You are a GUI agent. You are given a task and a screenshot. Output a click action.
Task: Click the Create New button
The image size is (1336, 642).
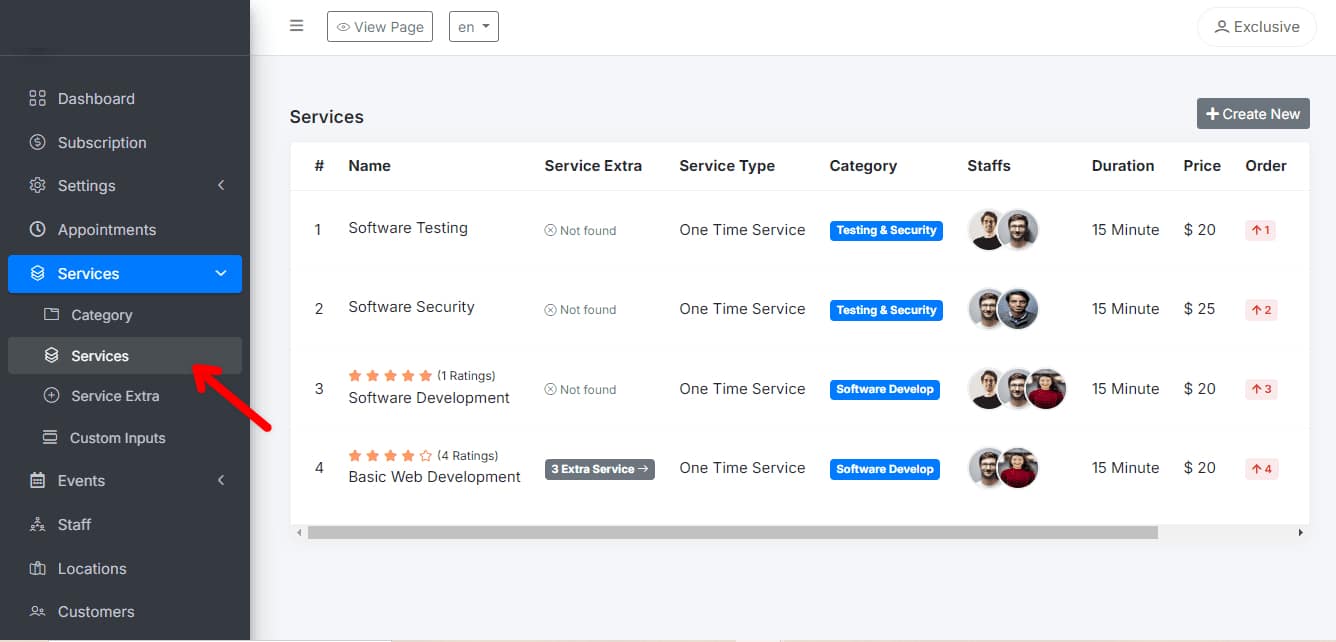pyautogui.click(x=1252, y=114)
